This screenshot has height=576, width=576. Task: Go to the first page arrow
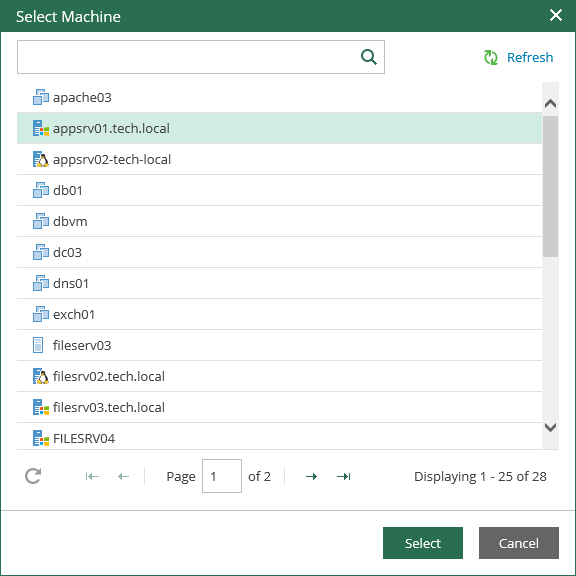tap(92, 476)
